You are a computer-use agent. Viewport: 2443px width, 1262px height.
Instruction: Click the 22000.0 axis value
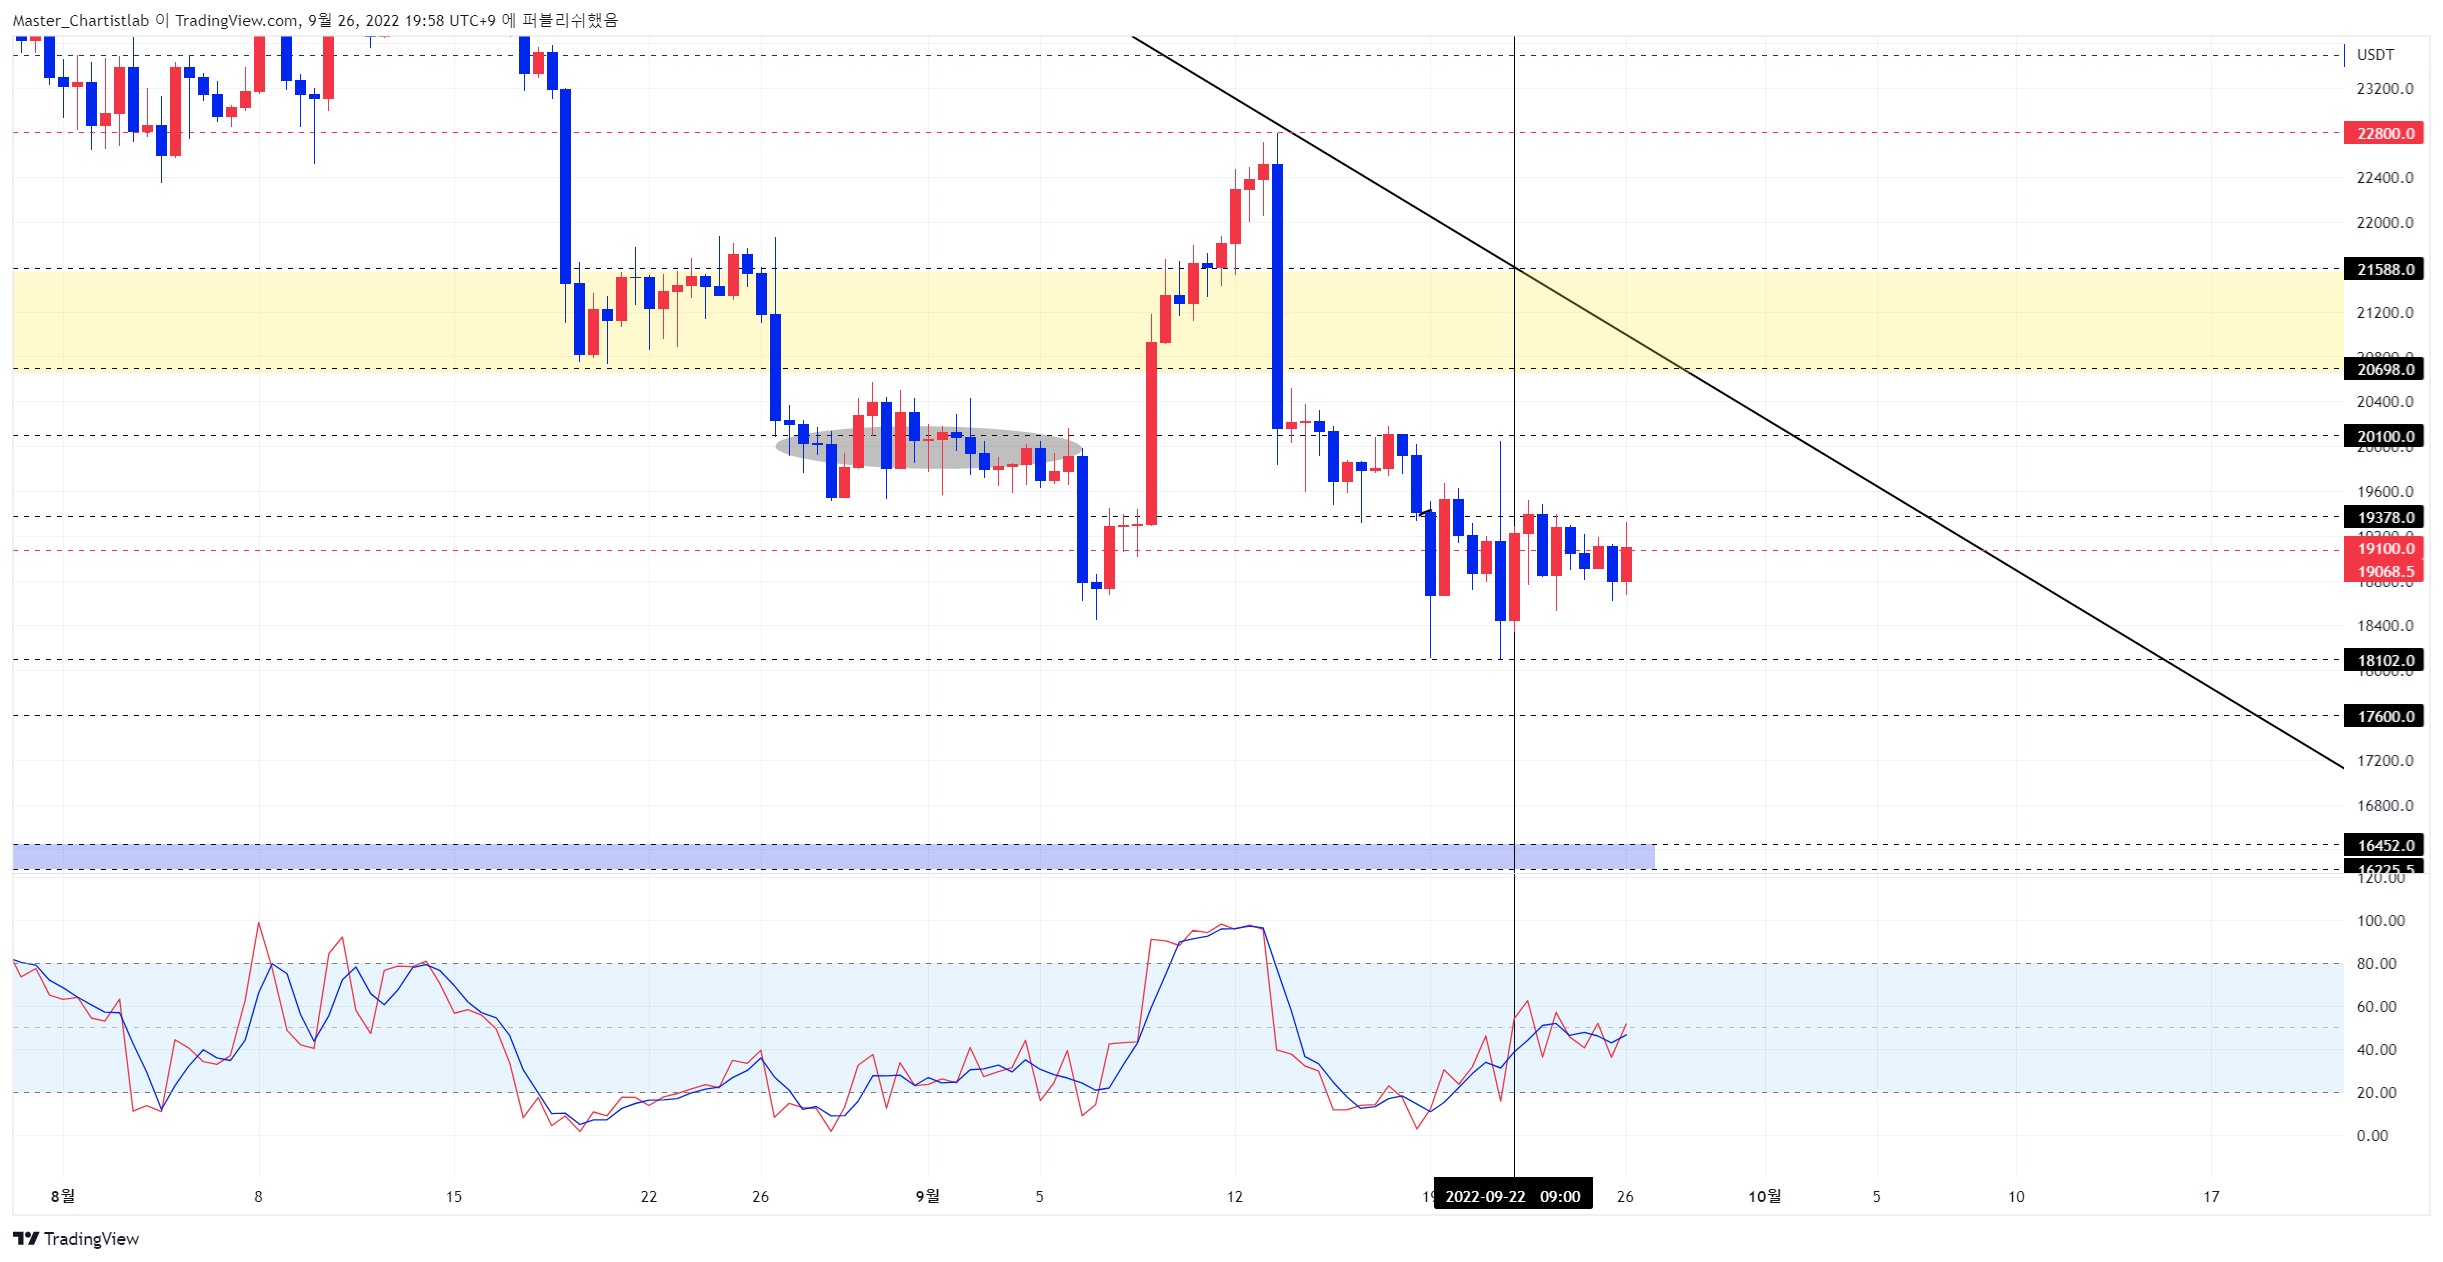[2384, 222]
